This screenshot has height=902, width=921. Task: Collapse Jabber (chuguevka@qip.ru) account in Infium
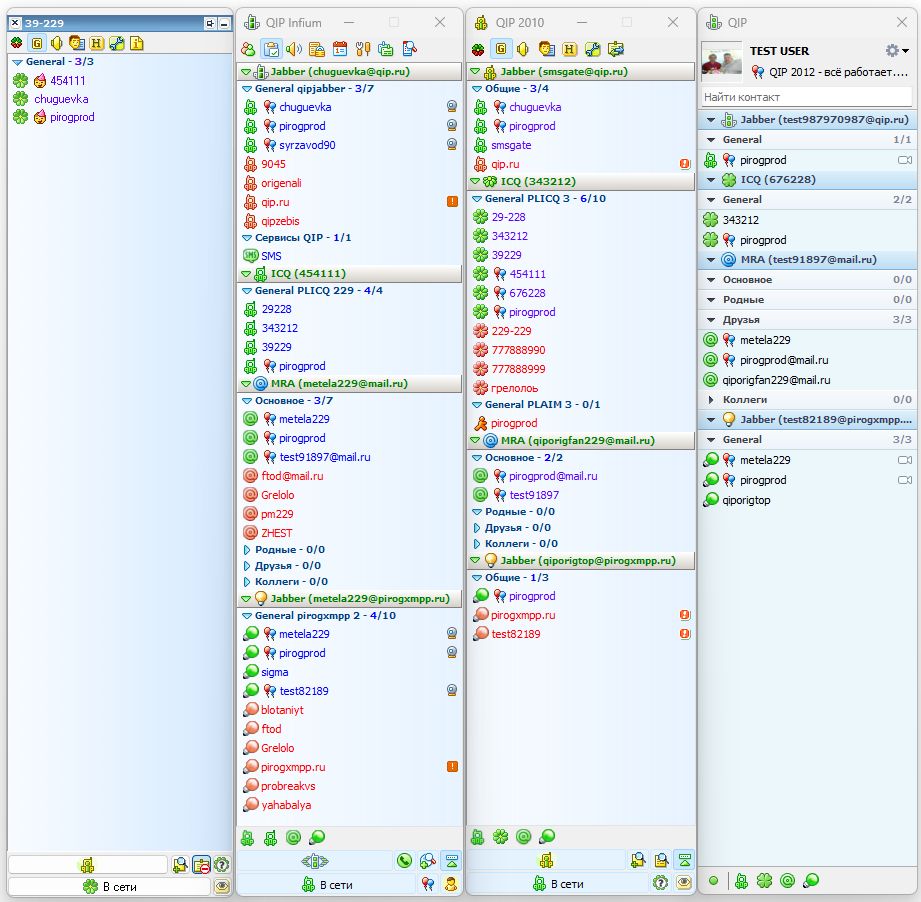[x=246, y=72]
